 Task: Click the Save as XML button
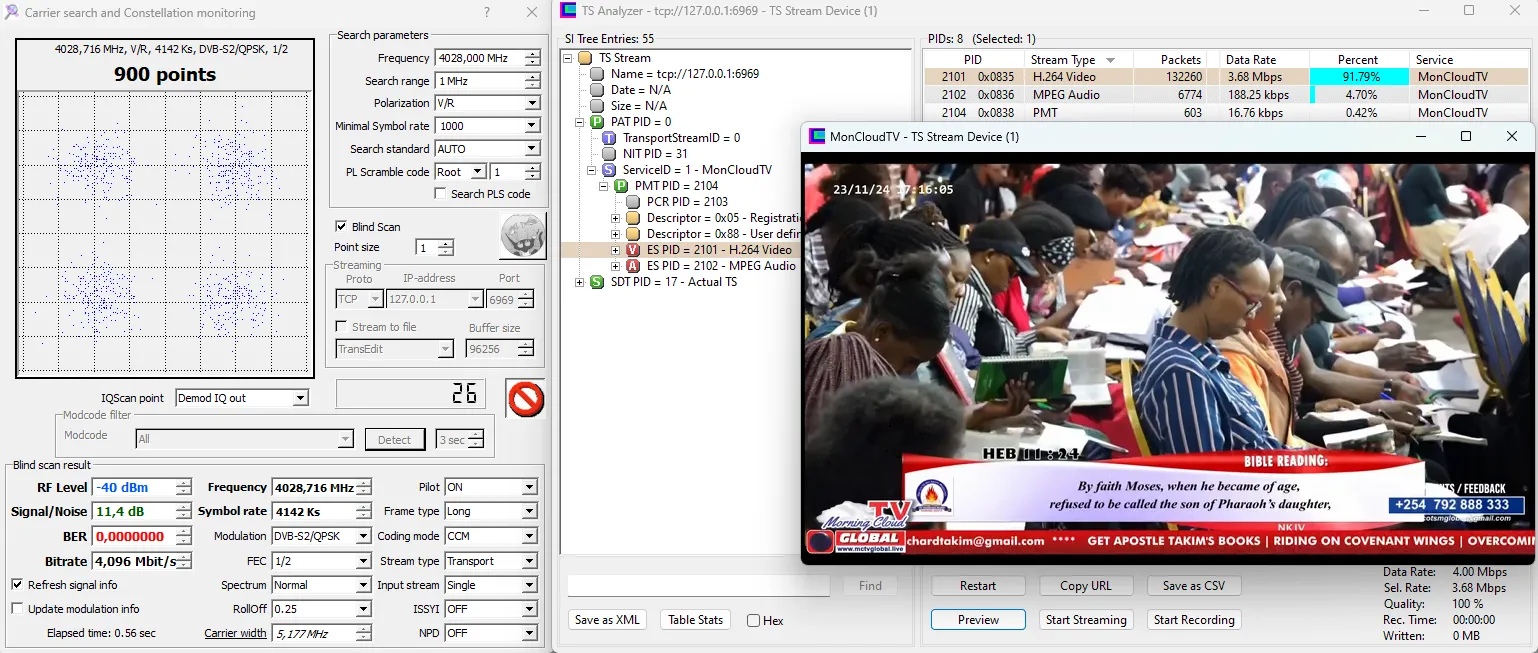tap(607, 620)
